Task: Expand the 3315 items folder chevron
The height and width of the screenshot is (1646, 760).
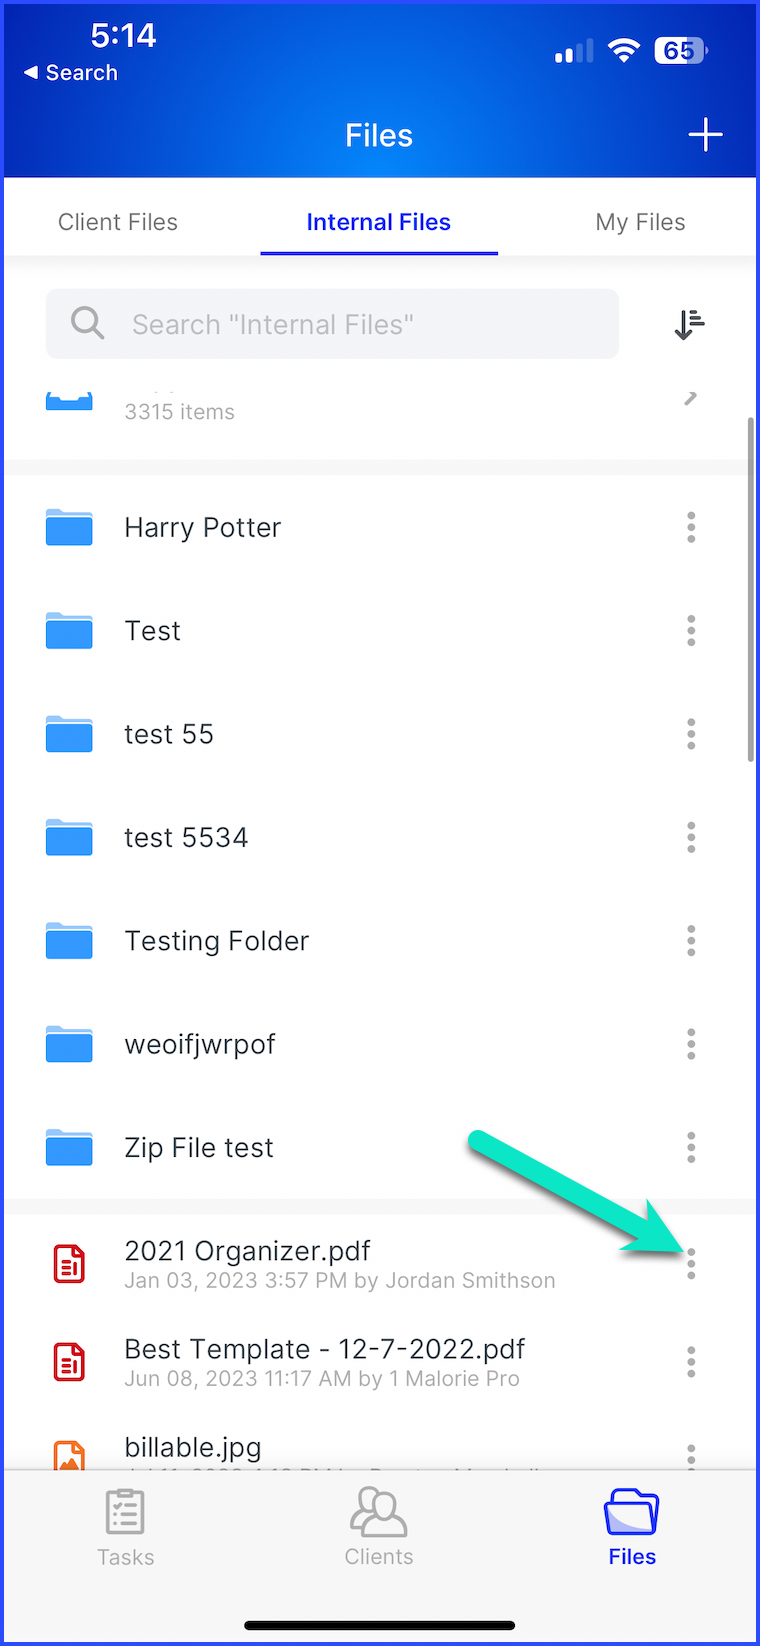Action: pyautogui.click(x=690, y=400)
